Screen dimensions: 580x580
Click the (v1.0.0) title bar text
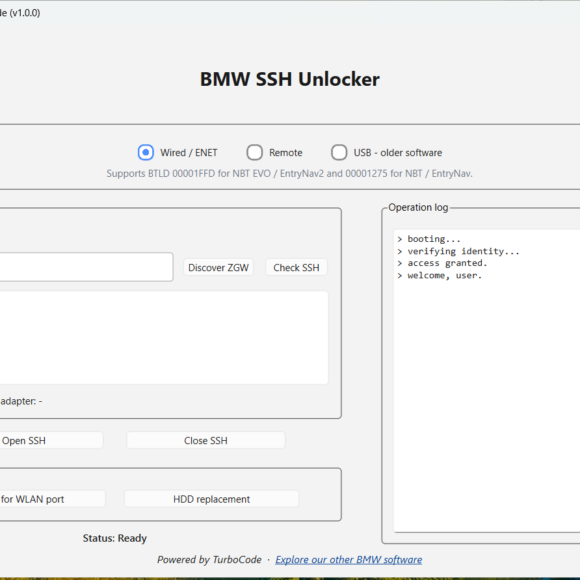[x=25, y=13]
